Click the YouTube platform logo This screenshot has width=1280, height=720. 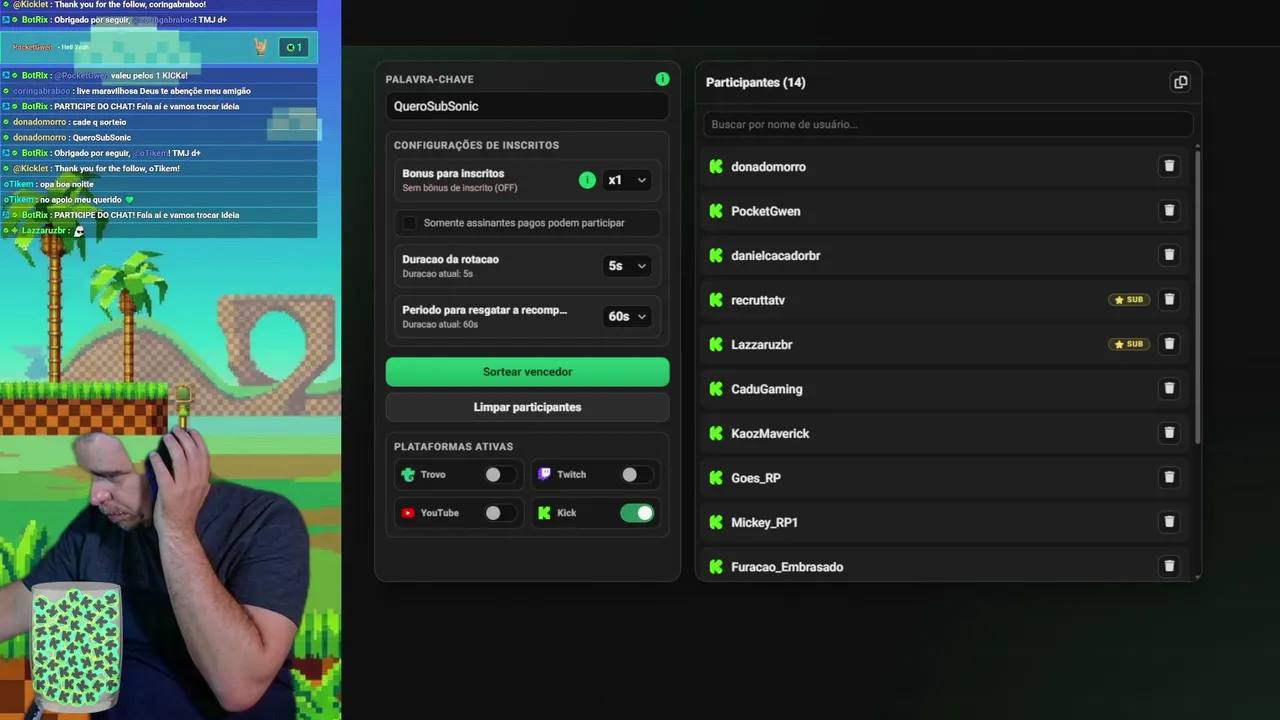408,513
